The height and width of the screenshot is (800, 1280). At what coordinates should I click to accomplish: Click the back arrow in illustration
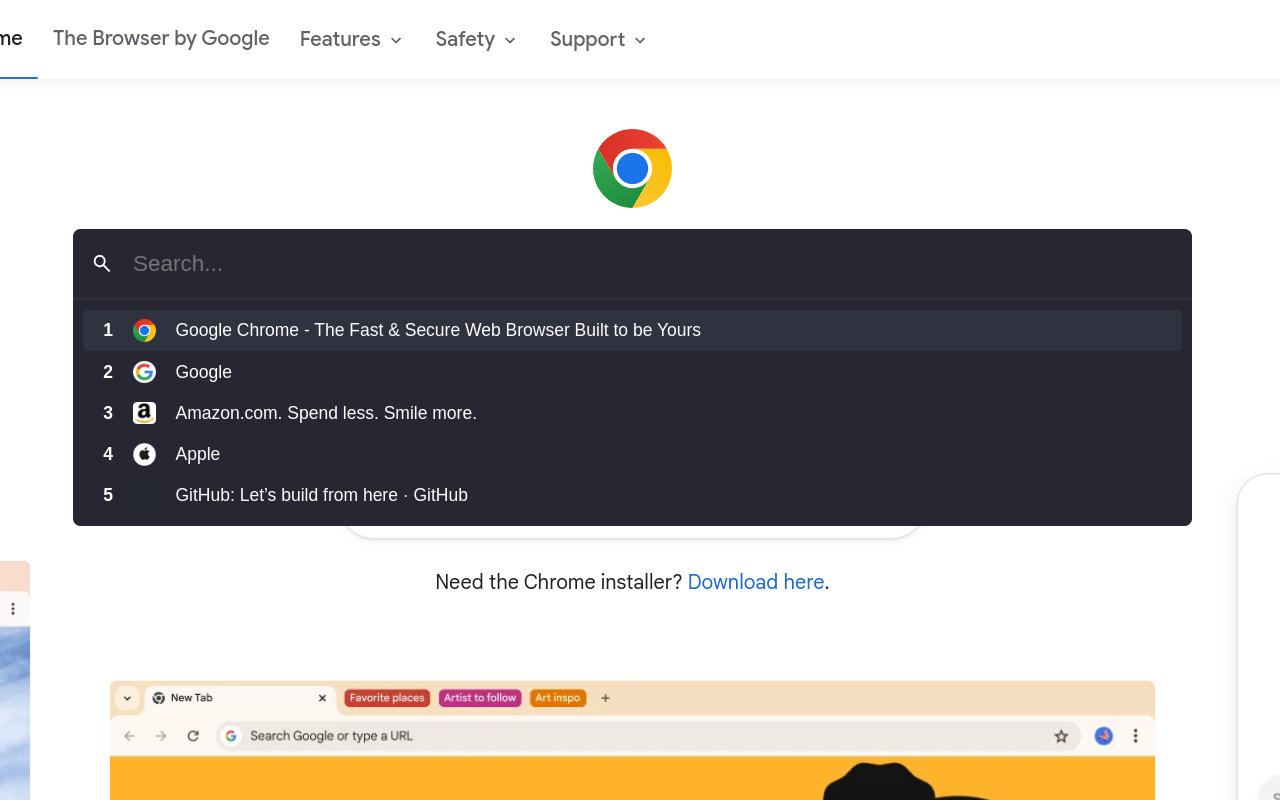pos(129,736)
